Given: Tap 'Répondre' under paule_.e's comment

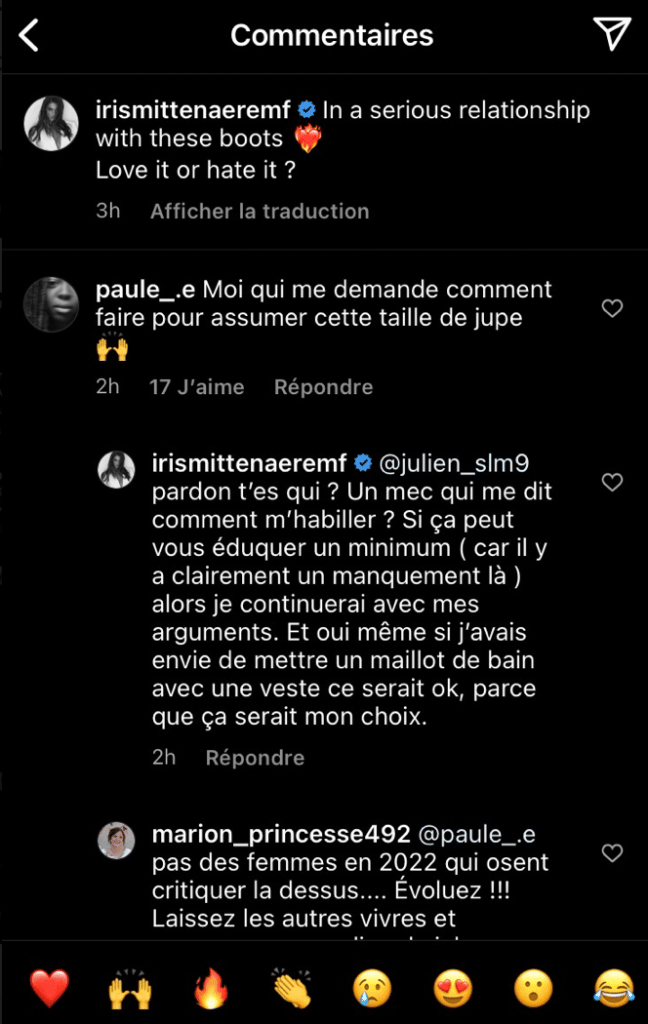Looking at the screenshot, I should coord(323,387).
